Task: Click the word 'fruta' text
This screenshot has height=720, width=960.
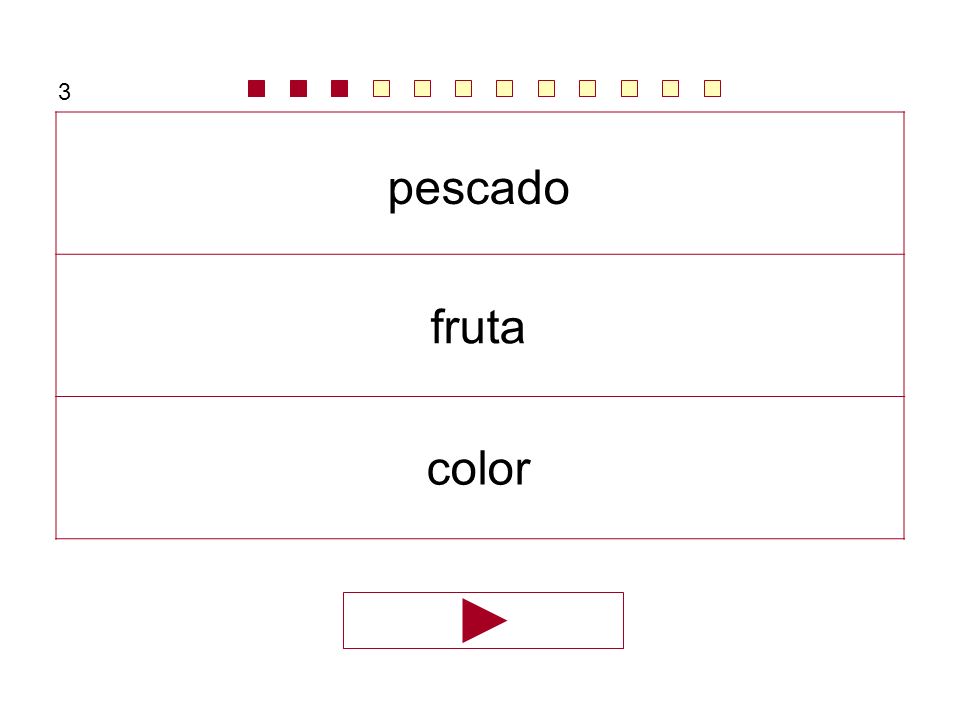Action: pos(478,327)
